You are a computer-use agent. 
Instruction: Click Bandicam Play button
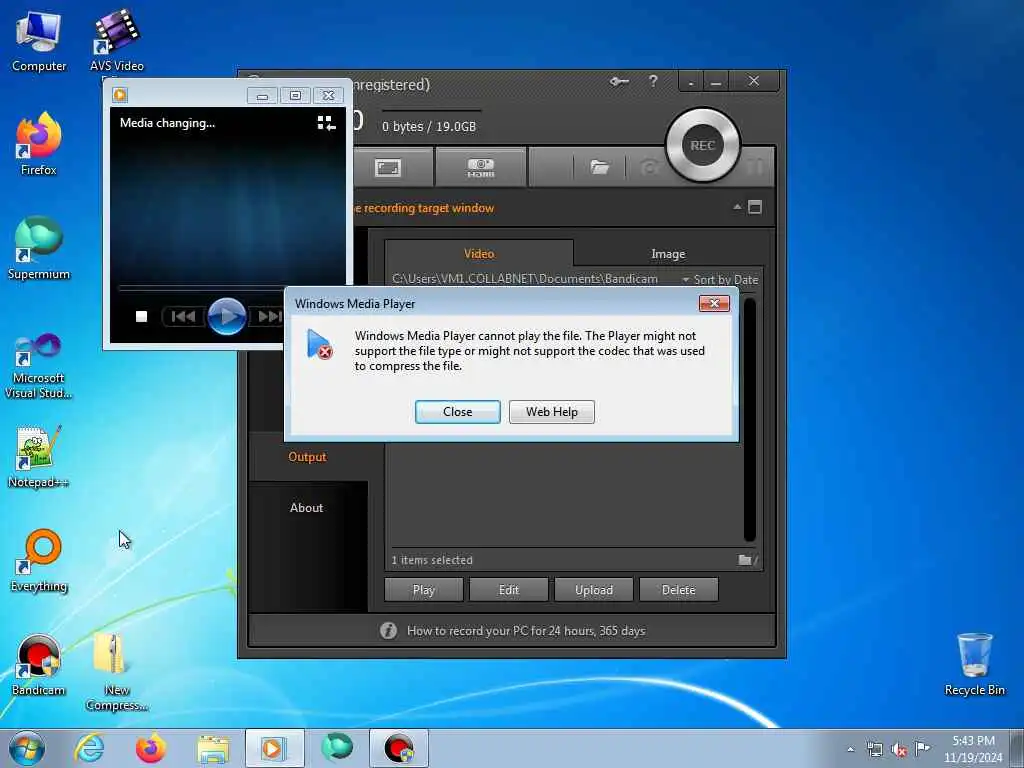424,590
